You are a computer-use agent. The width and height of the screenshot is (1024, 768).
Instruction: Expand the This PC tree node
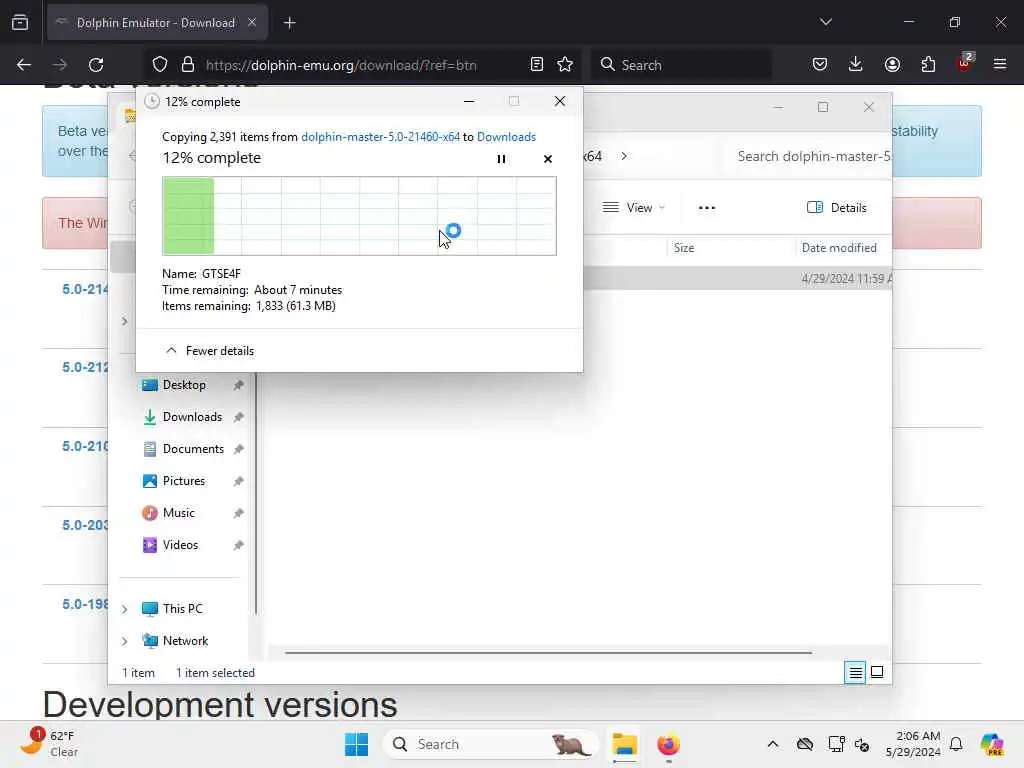pos(125,609)
